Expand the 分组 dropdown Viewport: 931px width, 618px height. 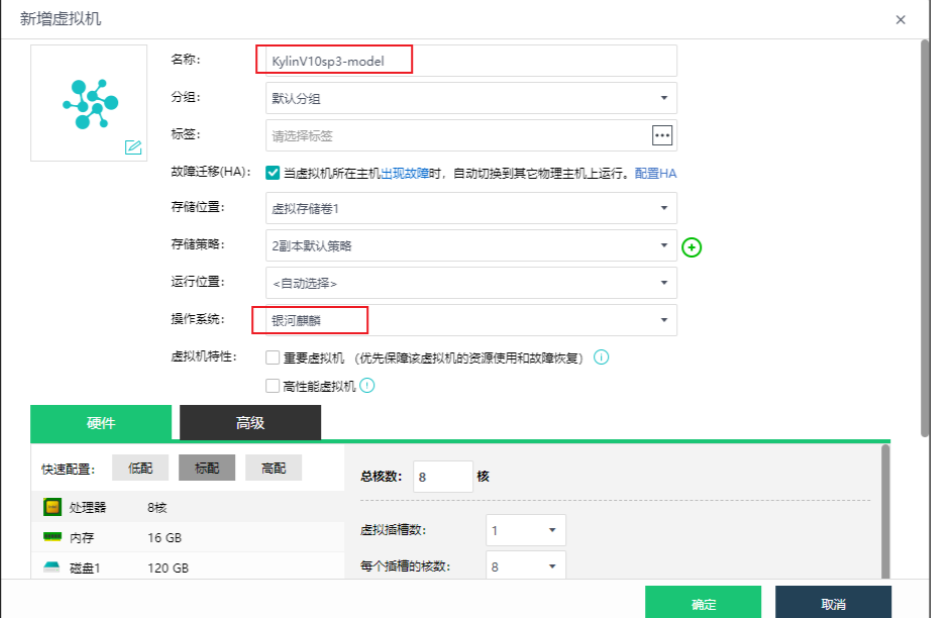(466, 98)
